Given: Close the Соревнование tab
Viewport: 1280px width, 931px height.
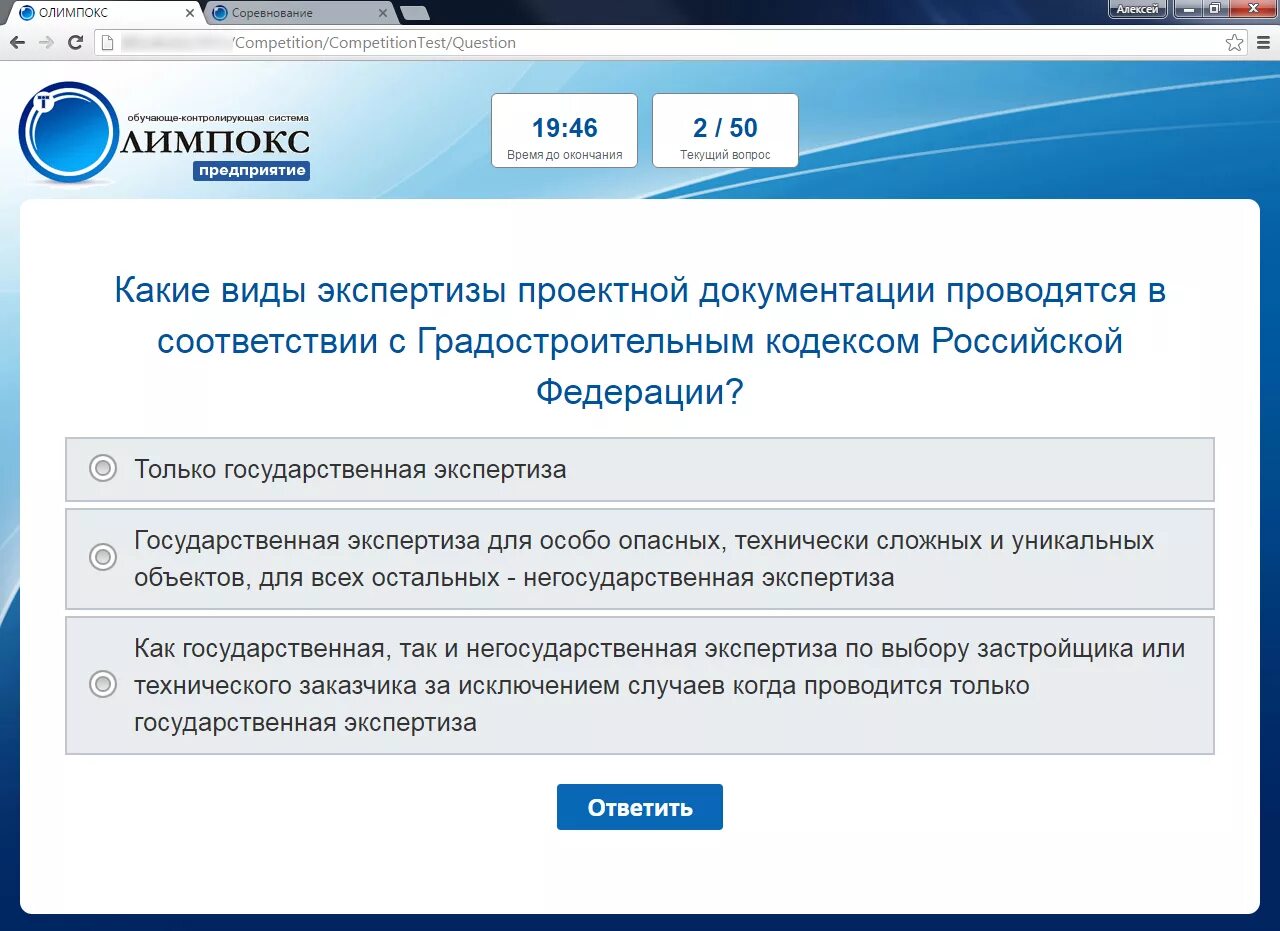Looking at the screenshot, I should click(x=382, y=13).
